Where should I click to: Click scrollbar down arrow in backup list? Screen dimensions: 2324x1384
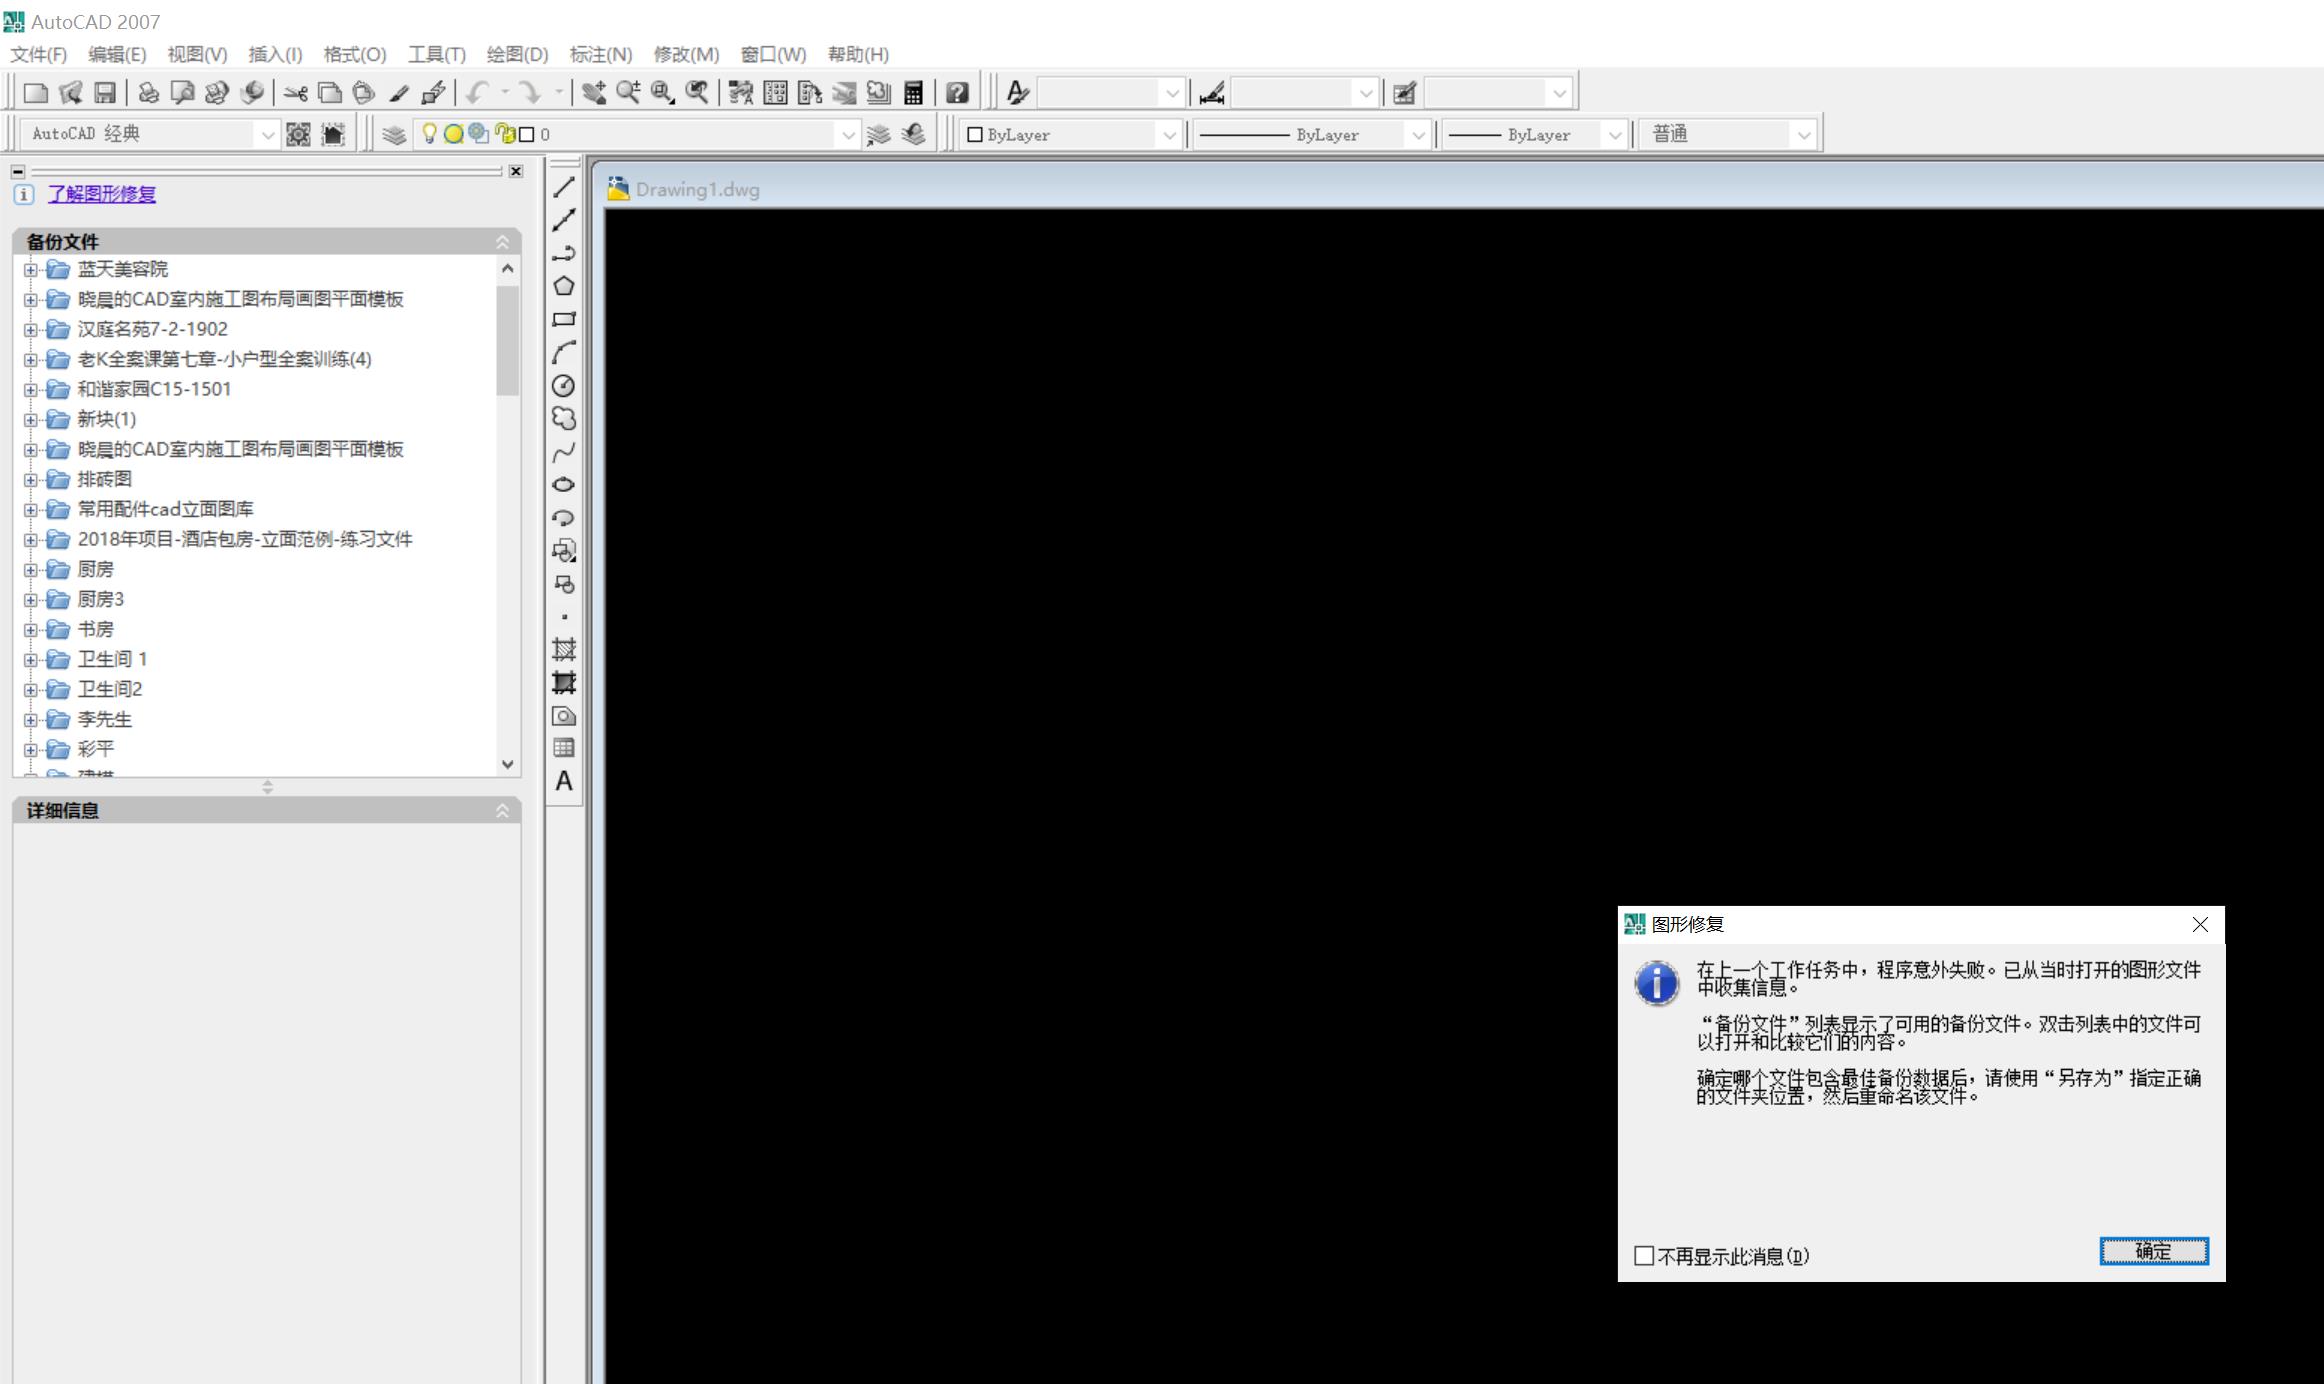508,764
